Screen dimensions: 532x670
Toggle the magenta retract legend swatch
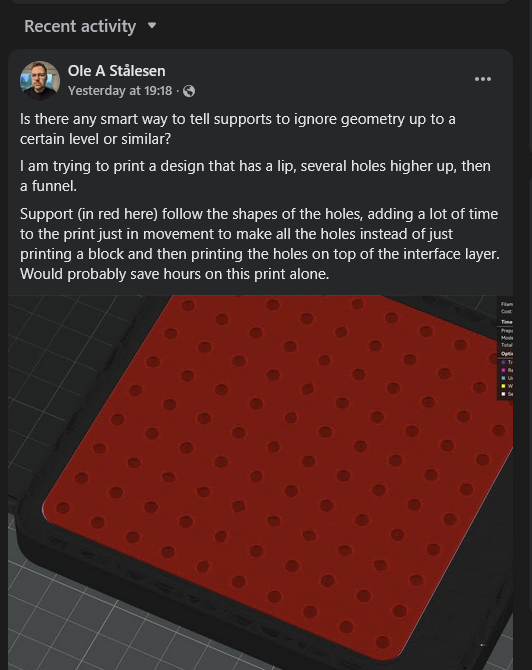coord(503,370)
